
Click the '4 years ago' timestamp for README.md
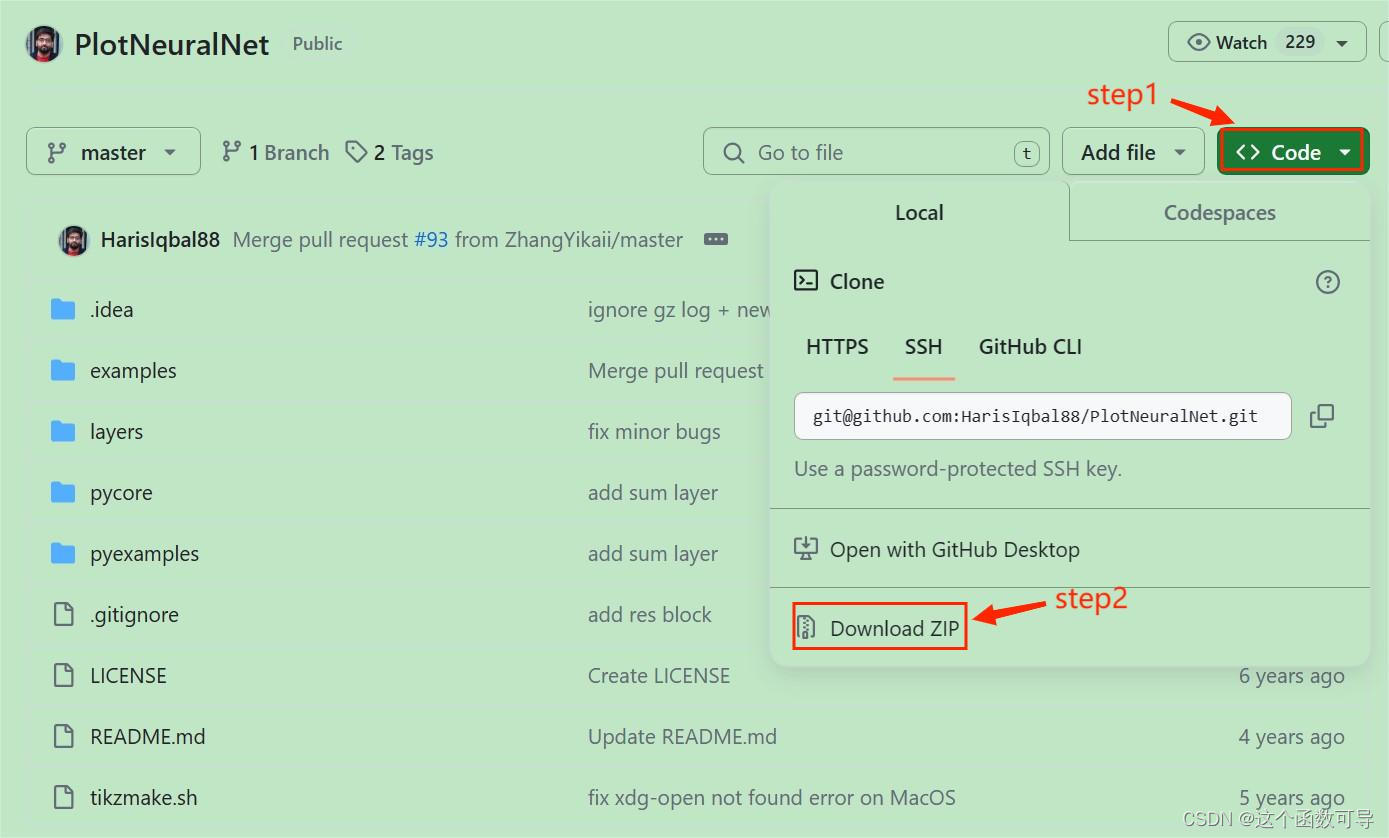tap(1291, 738)
